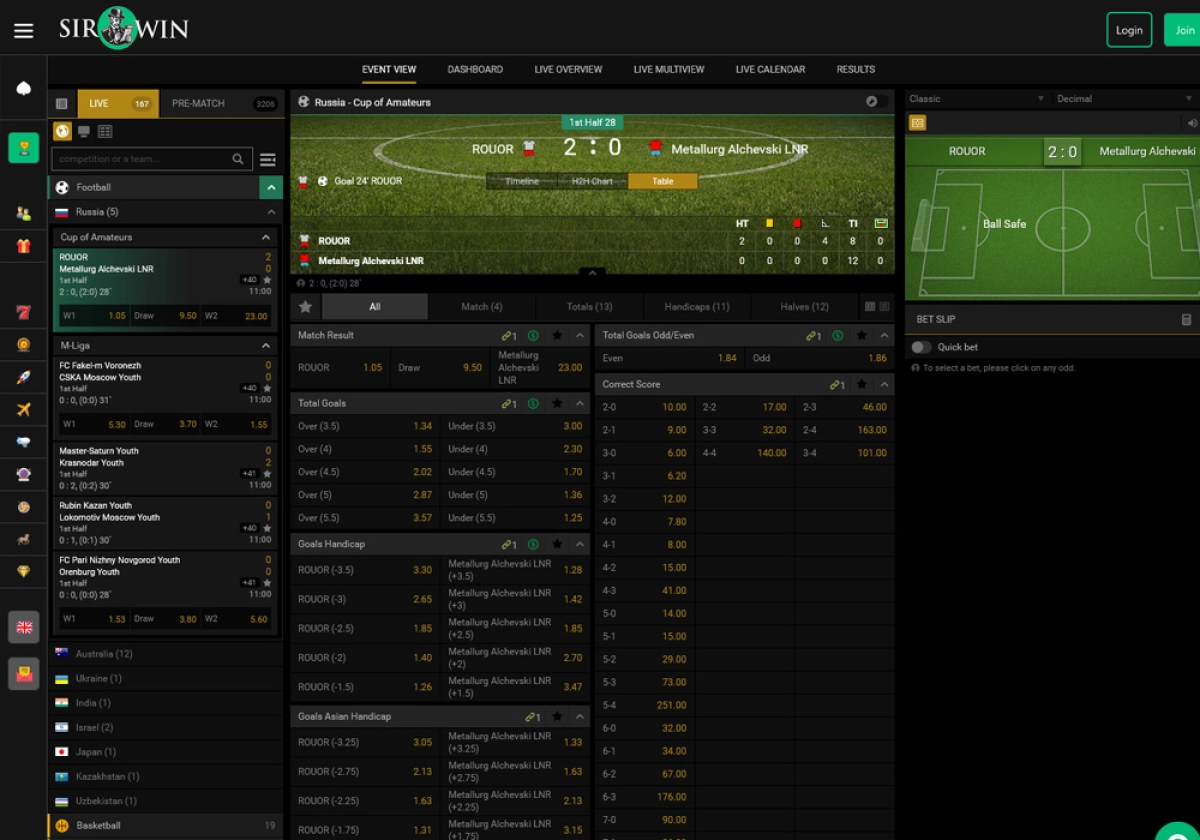Expand Japan (1) country row
1200x840 pixels.
pos(165,752)
